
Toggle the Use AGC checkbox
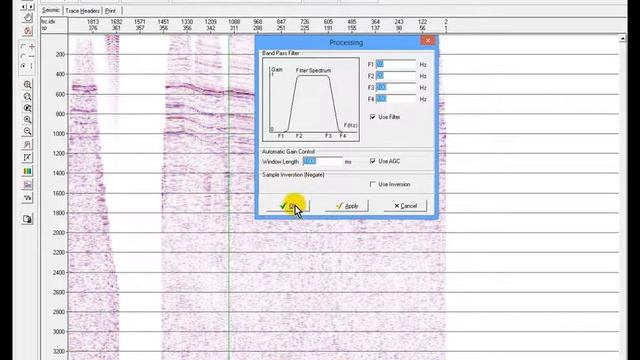[373, 161]
